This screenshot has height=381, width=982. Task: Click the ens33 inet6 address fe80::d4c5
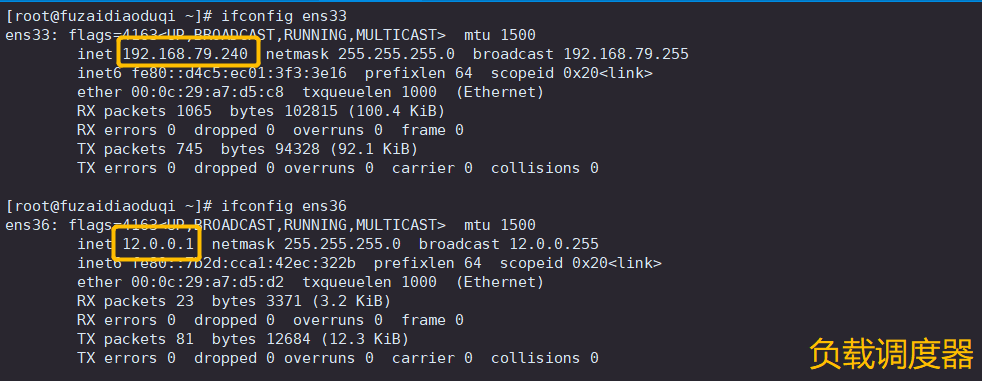[239, 73]
